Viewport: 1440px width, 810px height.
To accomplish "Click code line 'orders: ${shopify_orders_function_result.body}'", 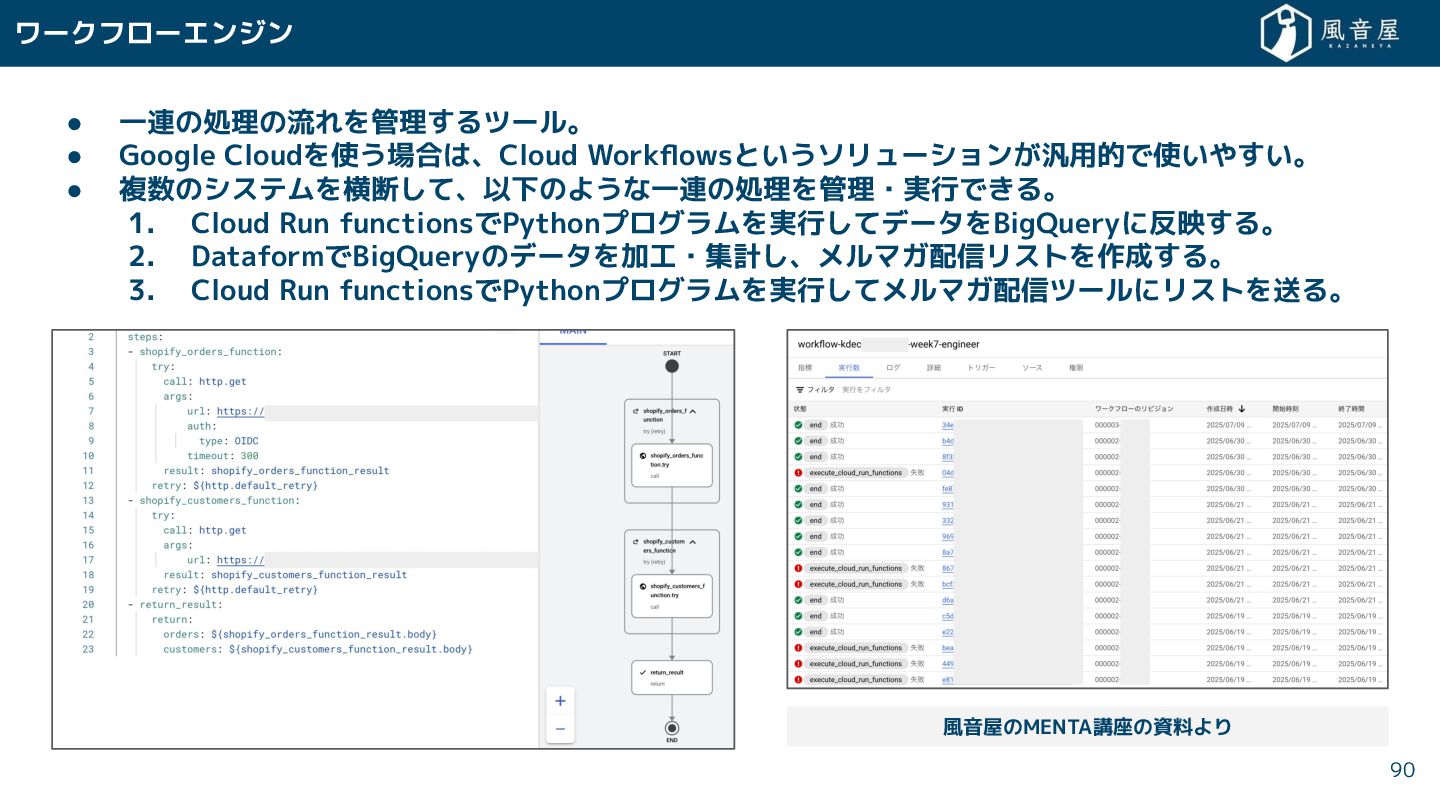I will pyautogui.click(x=300, y=635).
